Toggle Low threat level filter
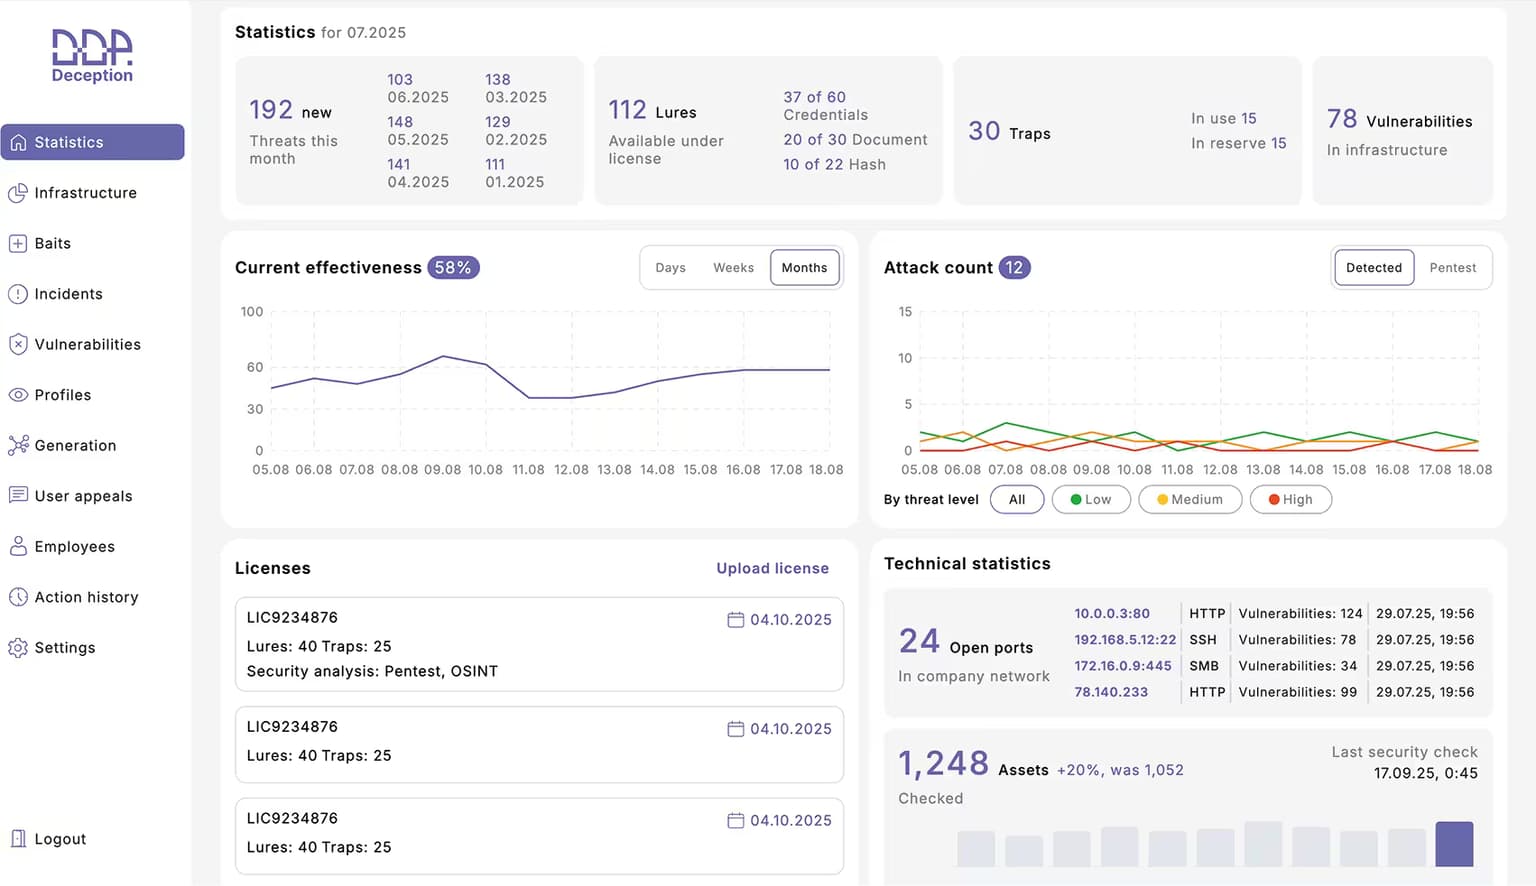The image size is (1536, 886). 1091,499
